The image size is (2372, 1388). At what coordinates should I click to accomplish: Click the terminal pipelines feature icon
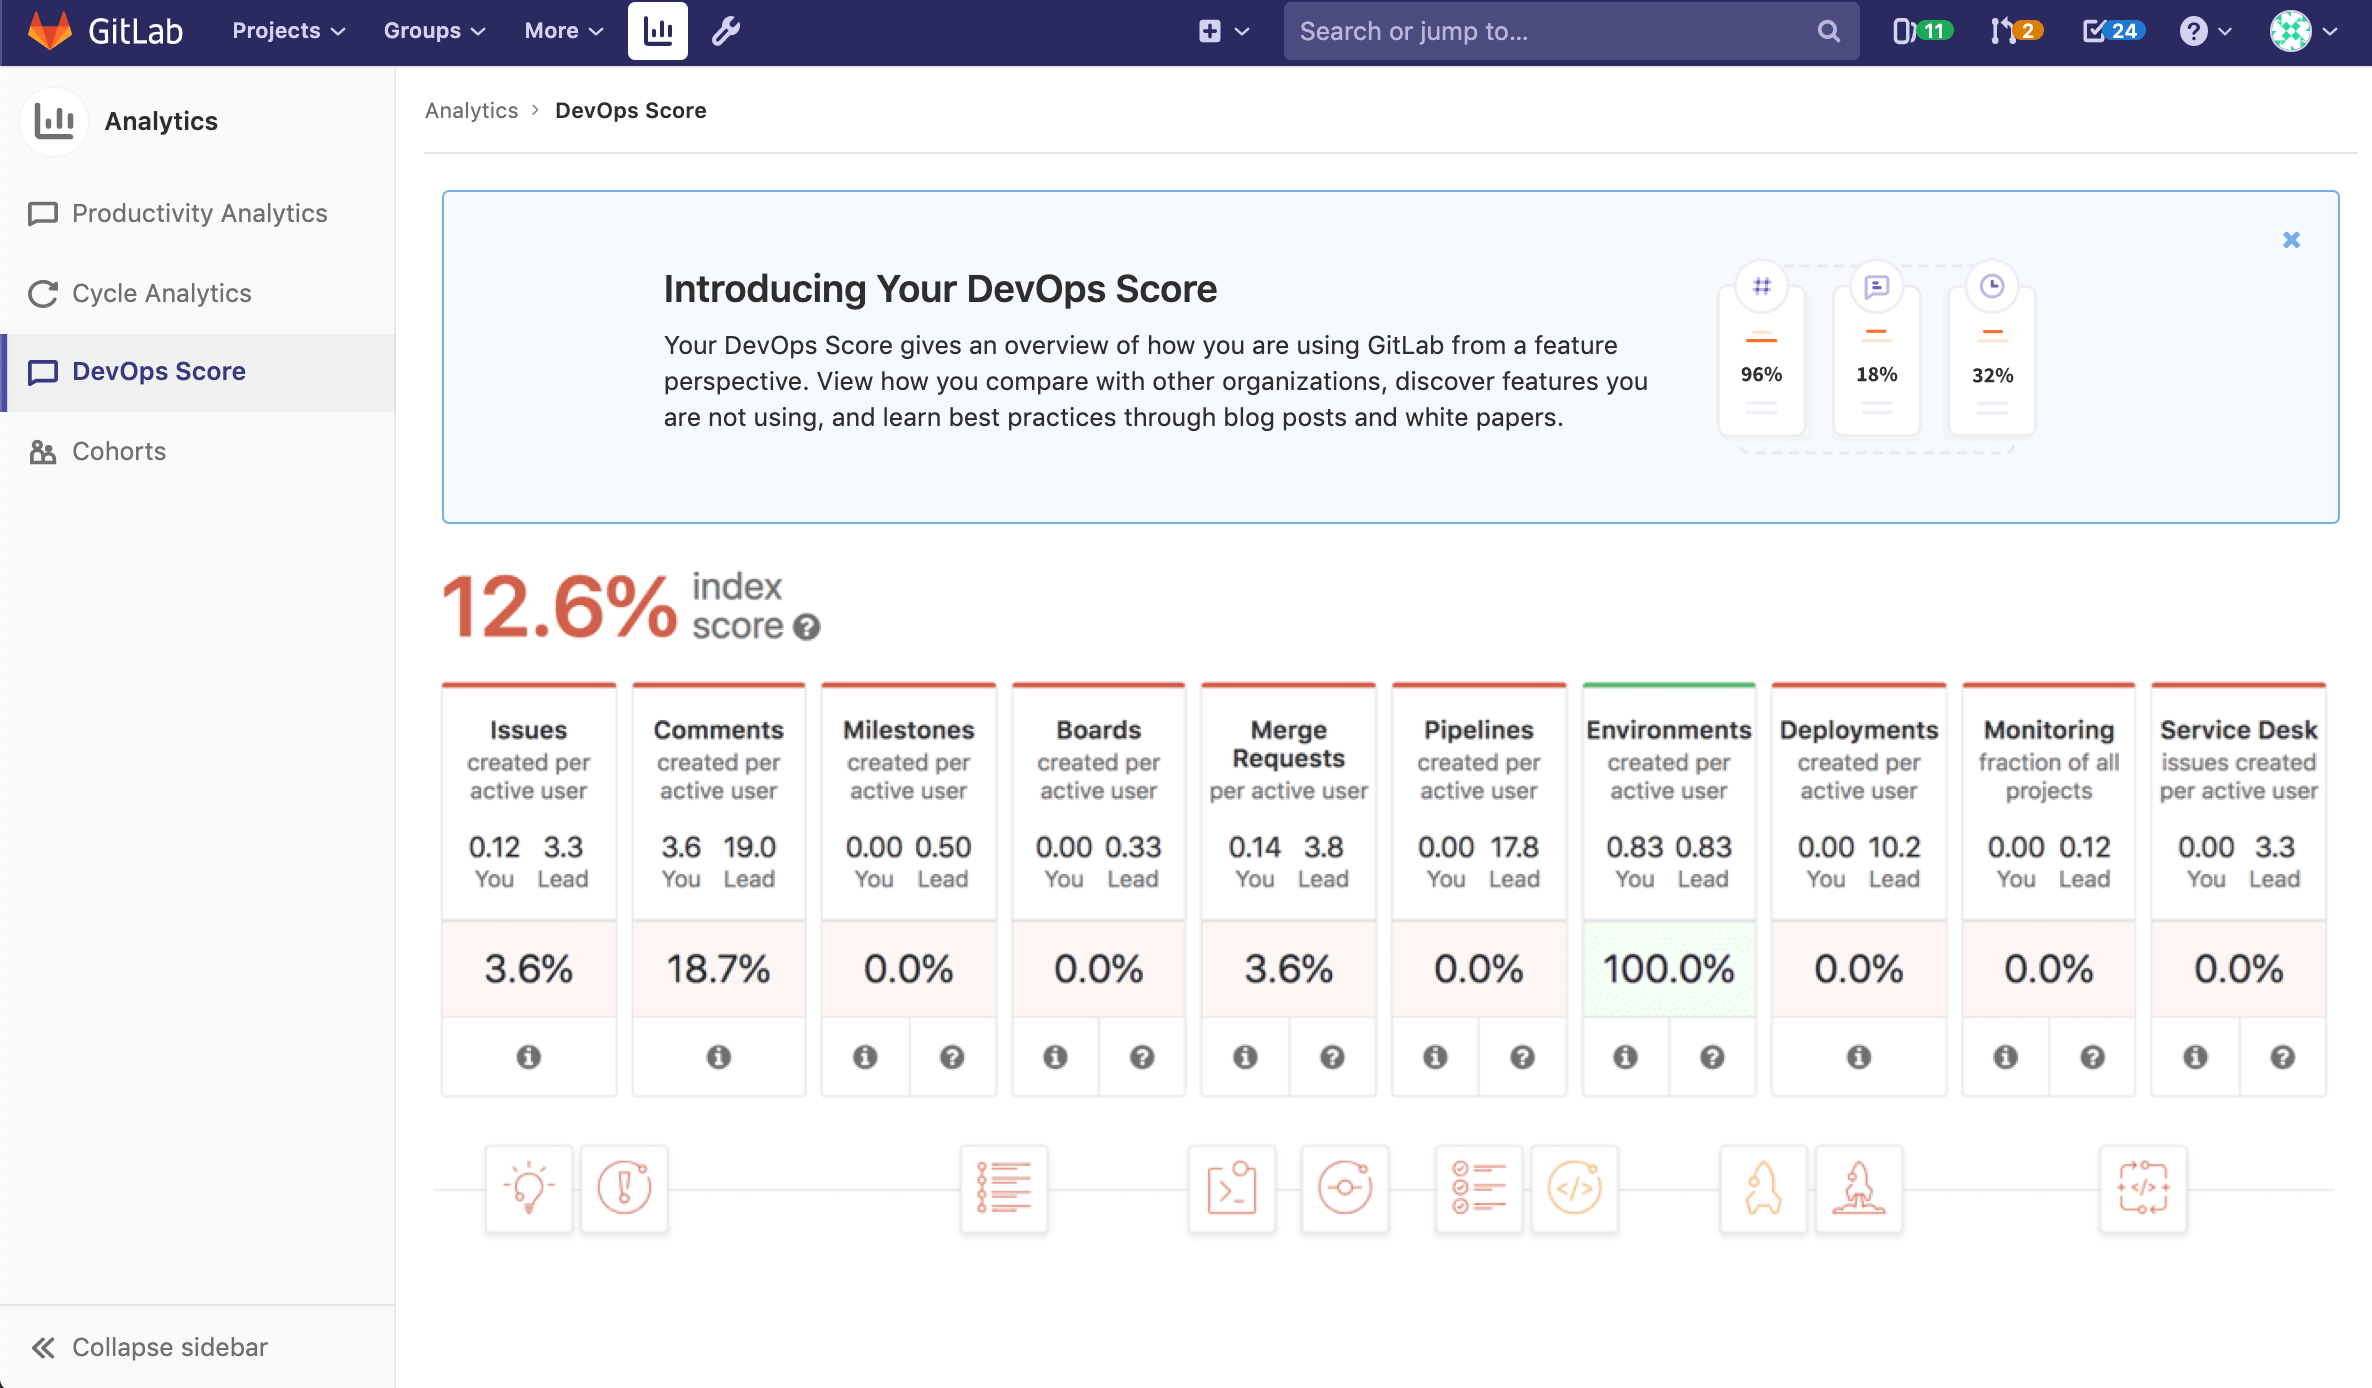click(1231, 1189)
